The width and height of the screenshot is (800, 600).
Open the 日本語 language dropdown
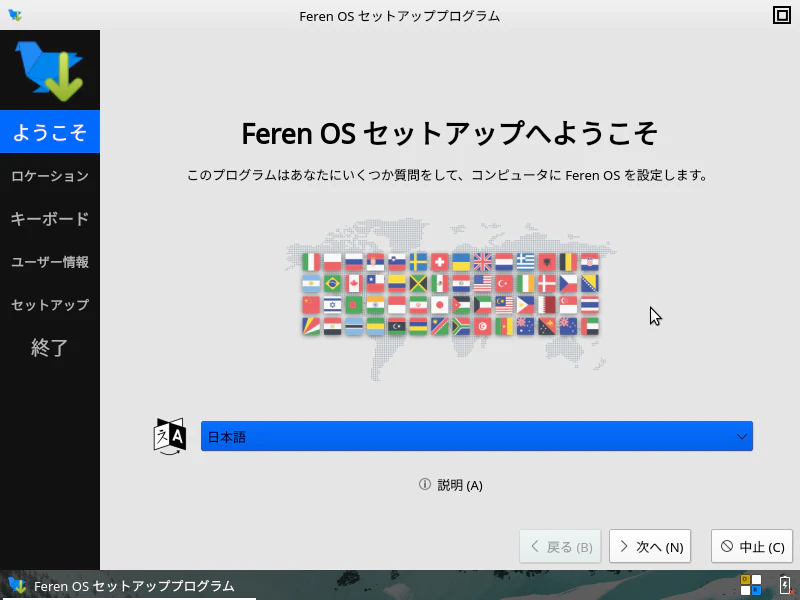pos(477,436)
